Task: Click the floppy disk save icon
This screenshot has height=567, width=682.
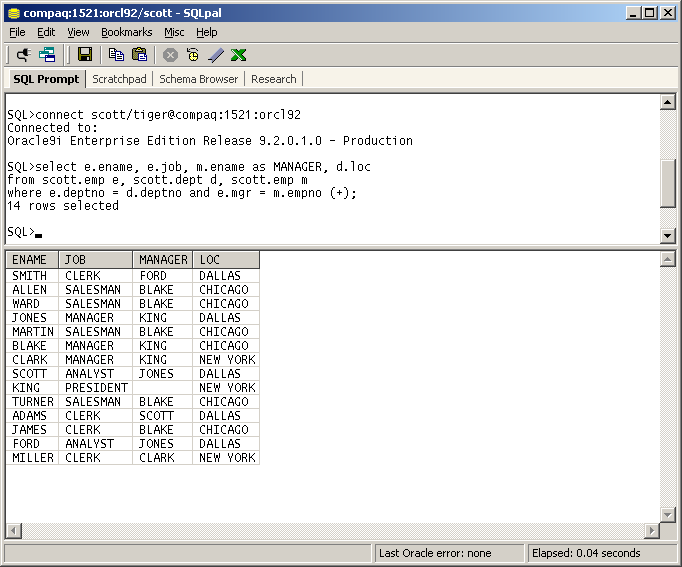Action: point(85,55)
